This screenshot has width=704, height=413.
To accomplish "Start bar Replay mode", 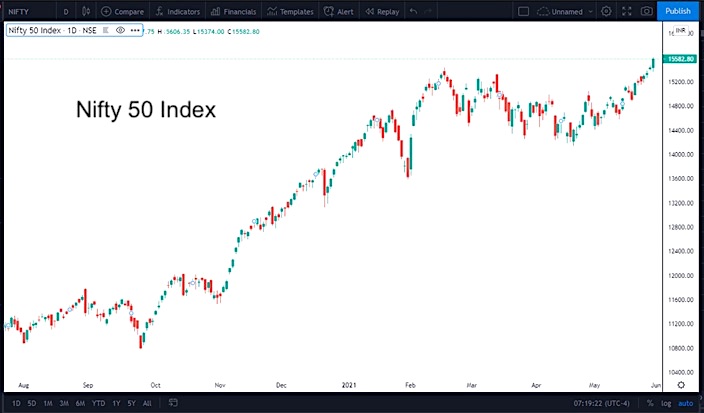I will (382, 12).
